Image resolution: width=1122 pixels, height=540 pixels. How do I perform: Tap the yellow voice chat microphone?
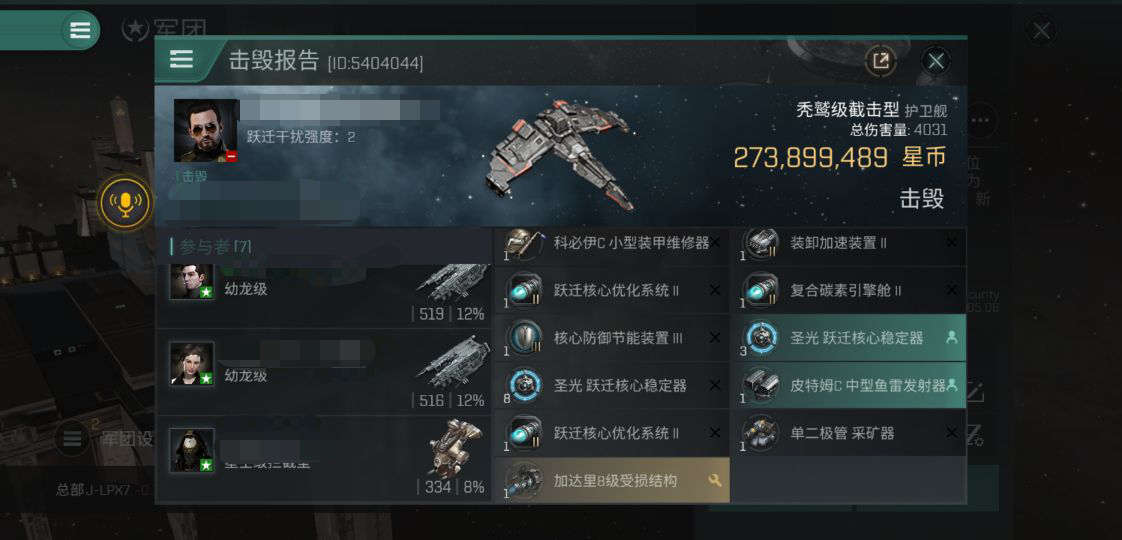(125, 203)
